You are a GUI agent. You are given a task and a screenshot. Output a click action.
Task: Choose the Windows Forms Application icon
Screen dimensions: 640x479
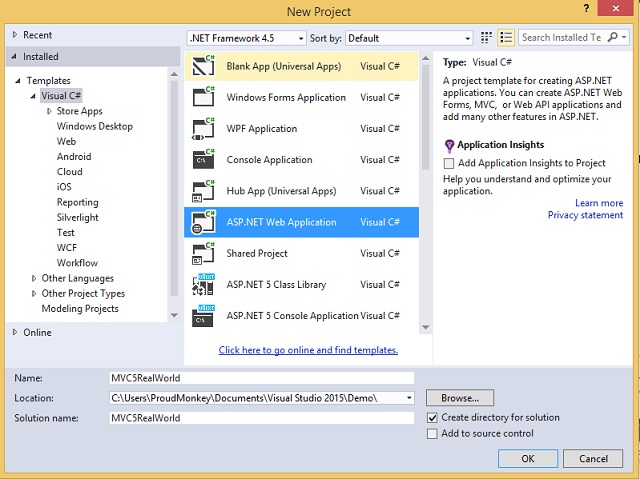pos(203,97)
